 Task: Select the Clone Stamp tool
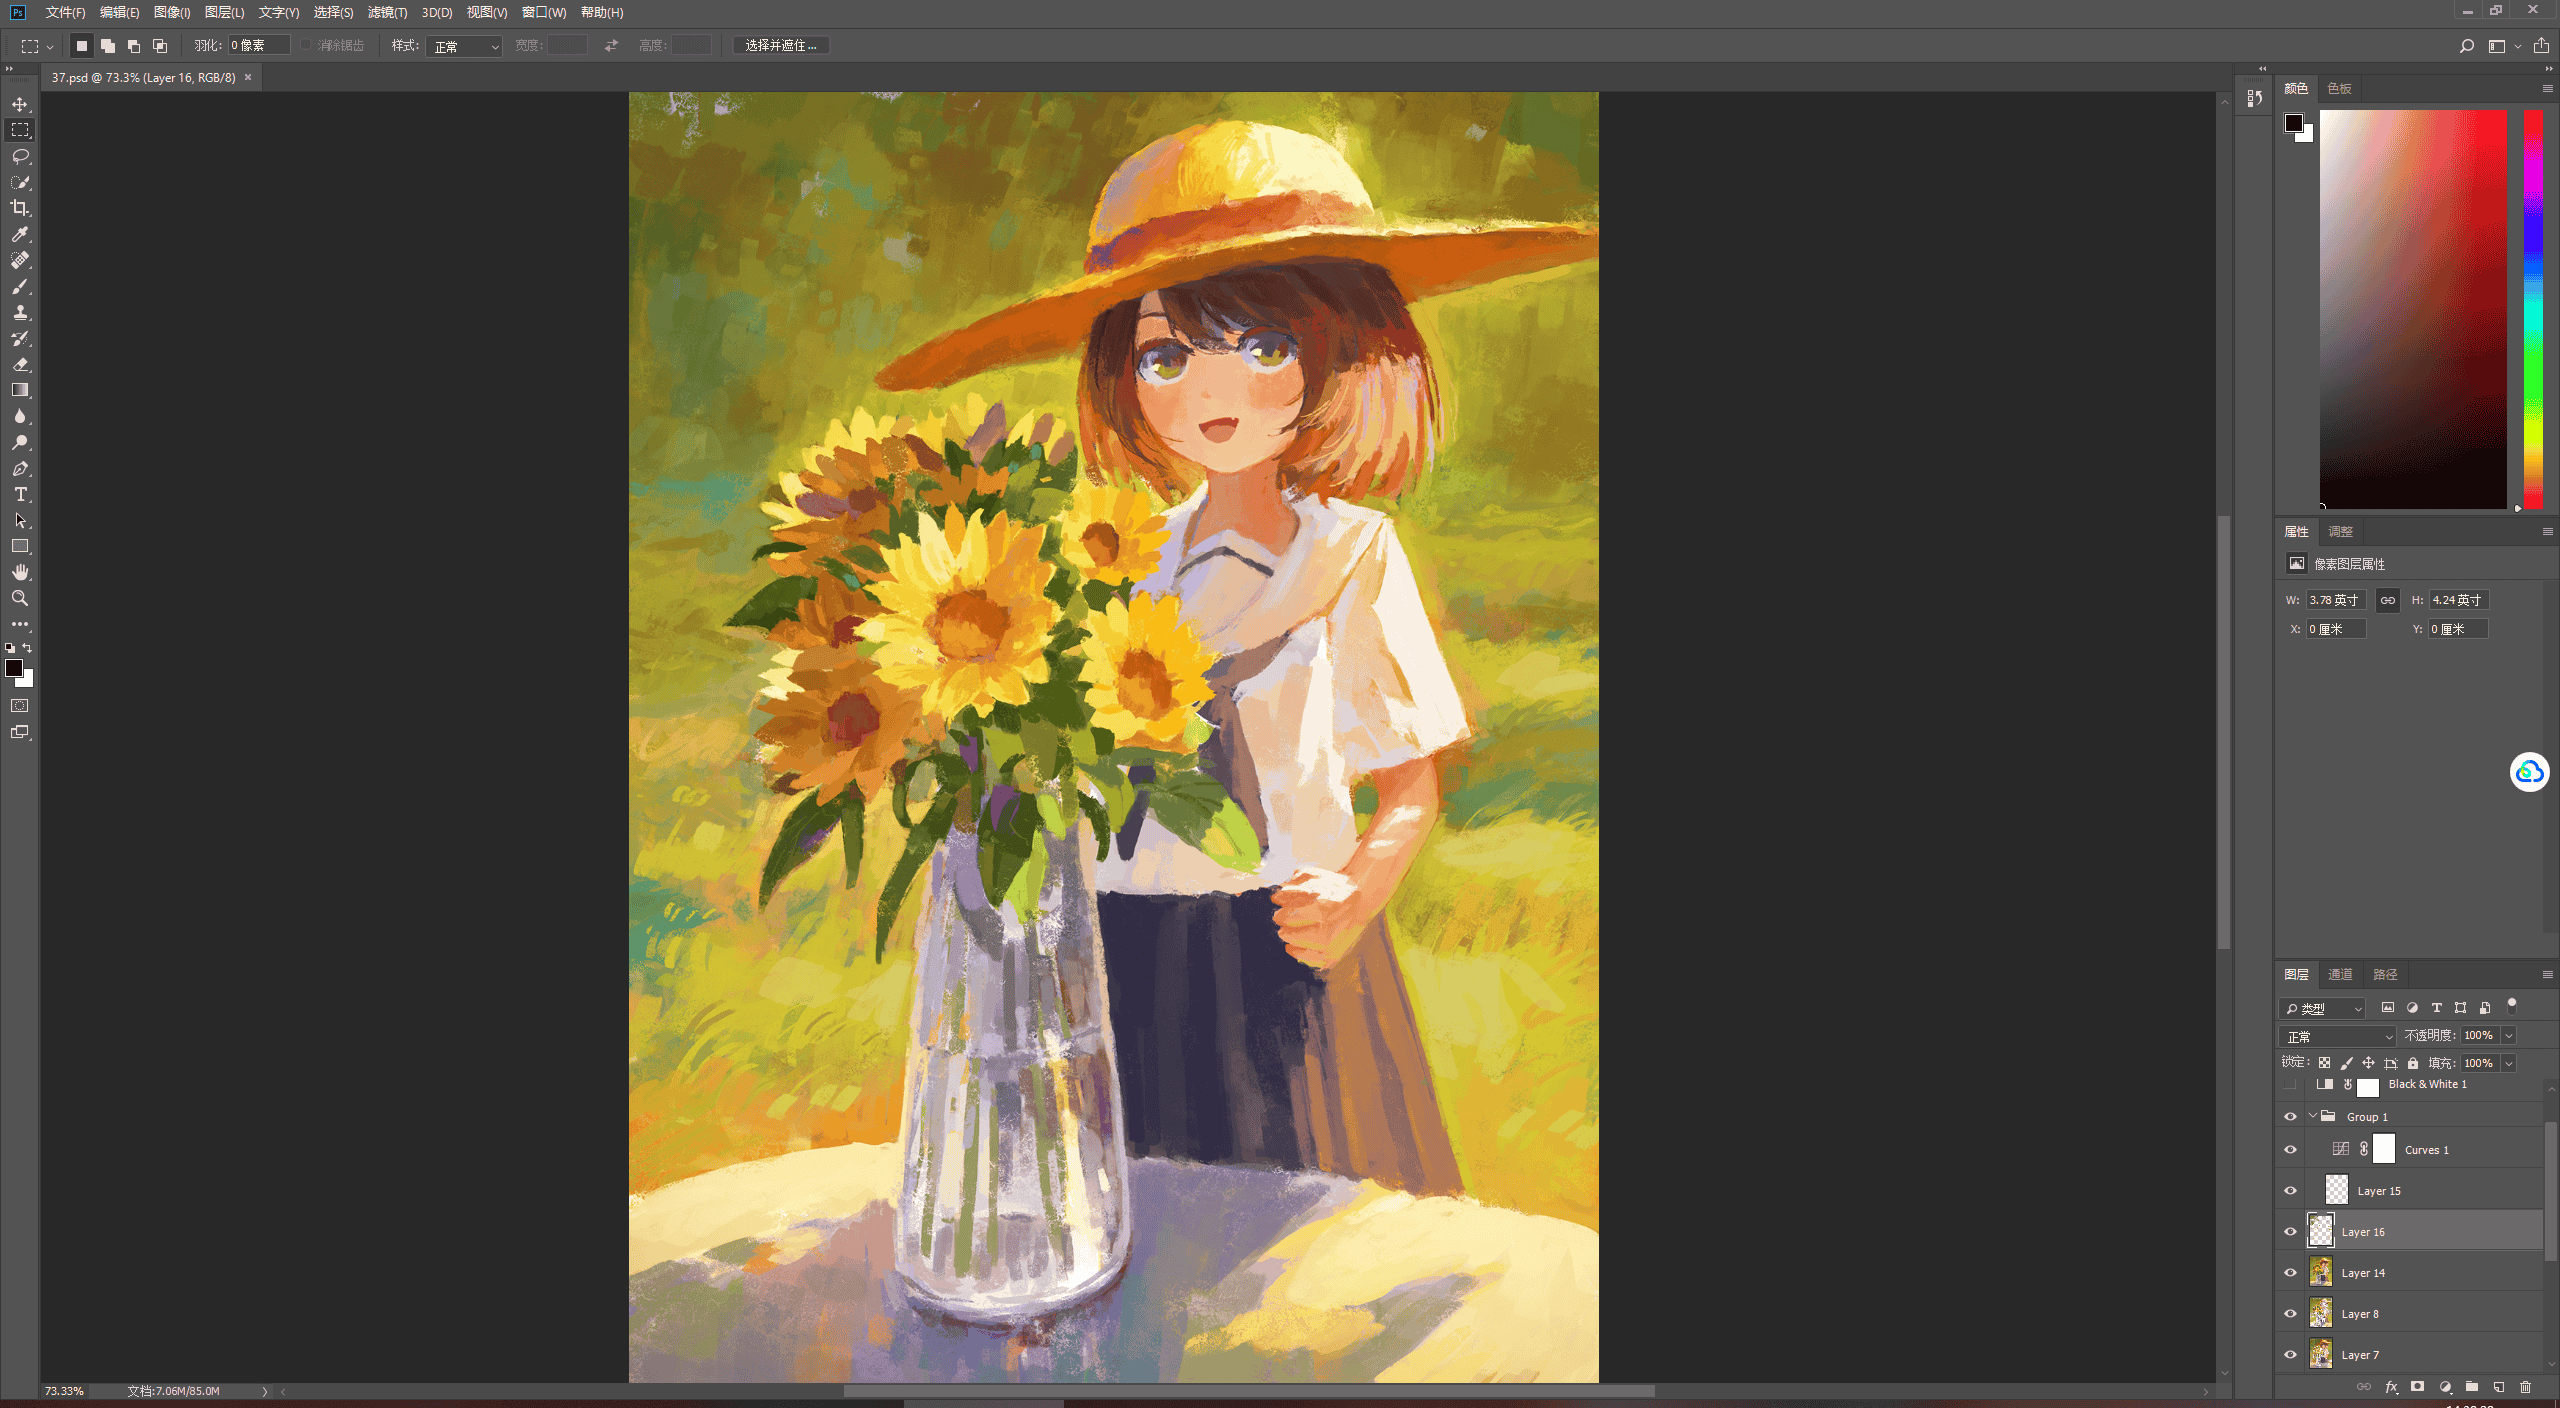pyautogui.click(x=20, y=313)
